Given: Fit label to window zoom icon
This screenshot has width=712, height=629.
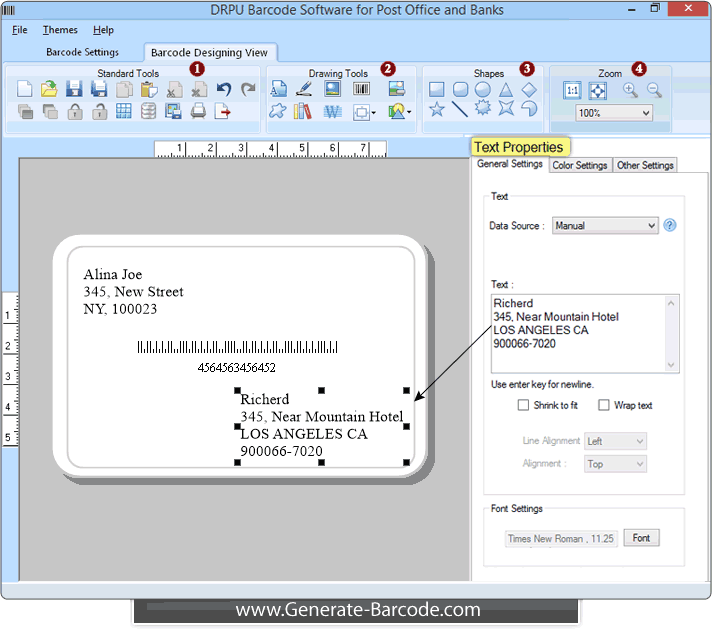Looking at the screenshot, I should click(x=597, y=90).
